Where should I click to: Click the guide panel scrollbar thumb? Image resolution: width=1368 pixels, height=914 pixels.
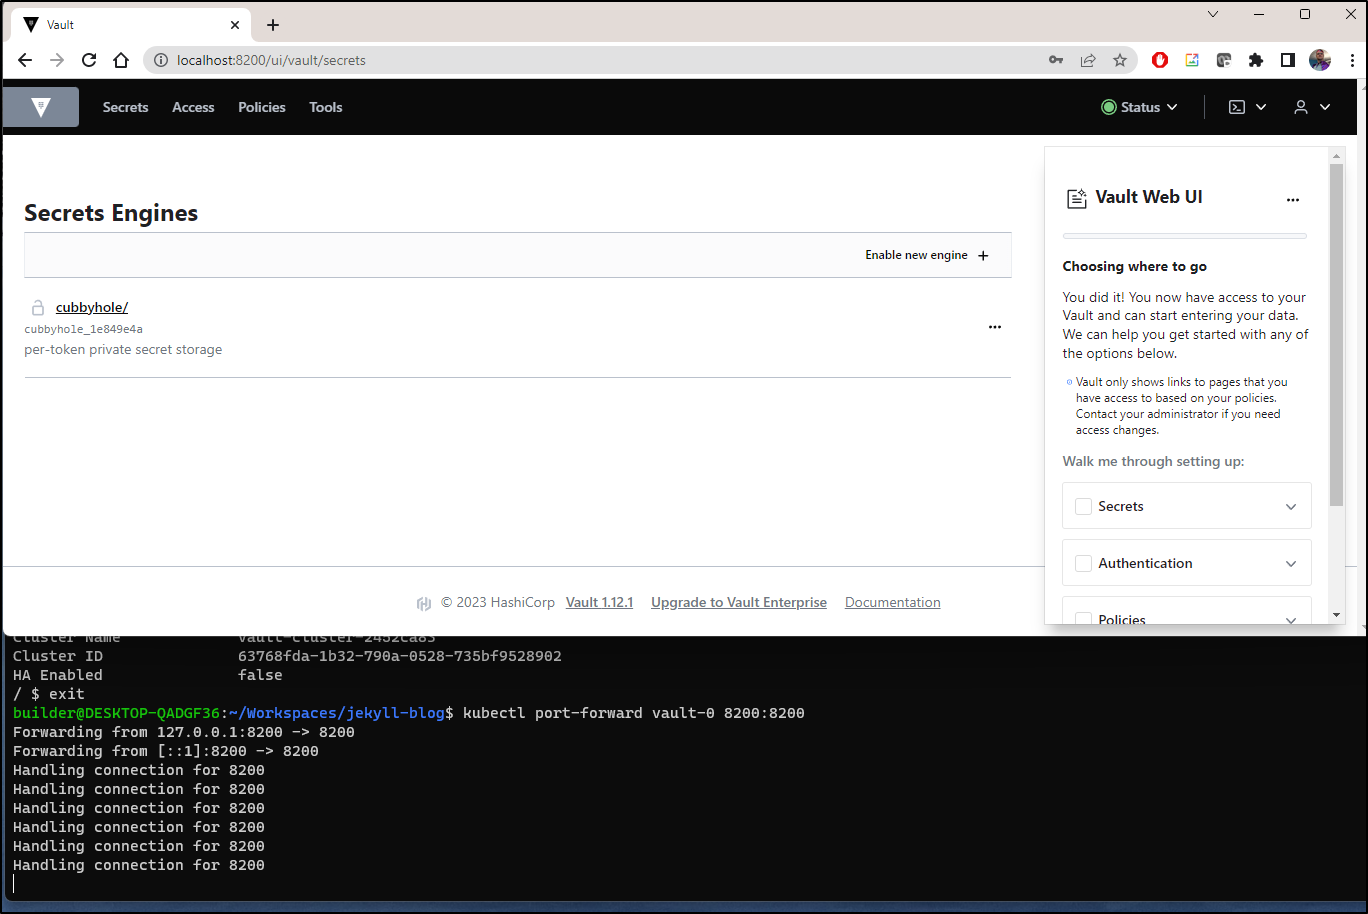pyautogui.click(x=1336, y=335)
